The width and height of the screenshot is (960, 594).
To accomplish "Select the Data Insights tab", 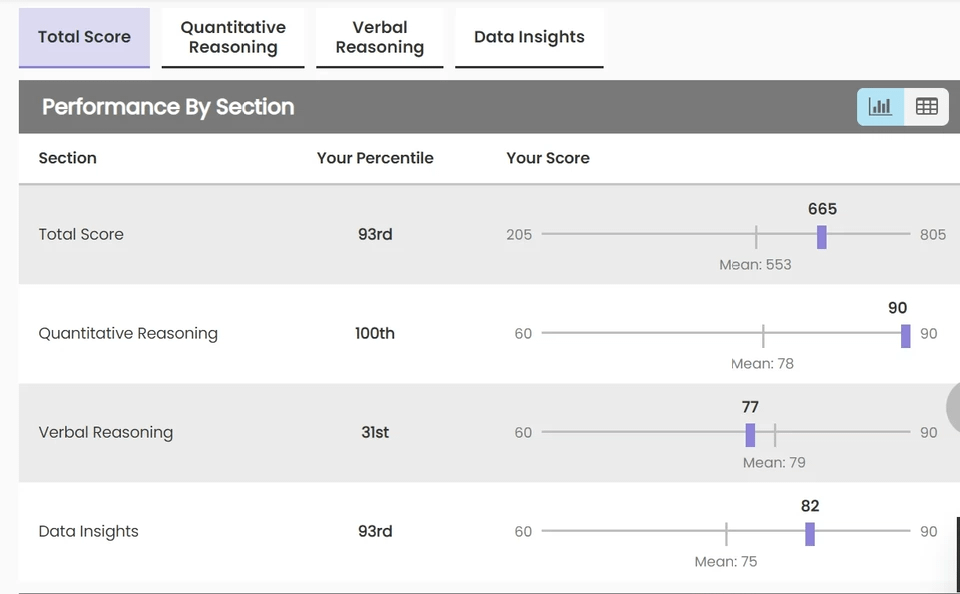I will click(x=529, y=37).
